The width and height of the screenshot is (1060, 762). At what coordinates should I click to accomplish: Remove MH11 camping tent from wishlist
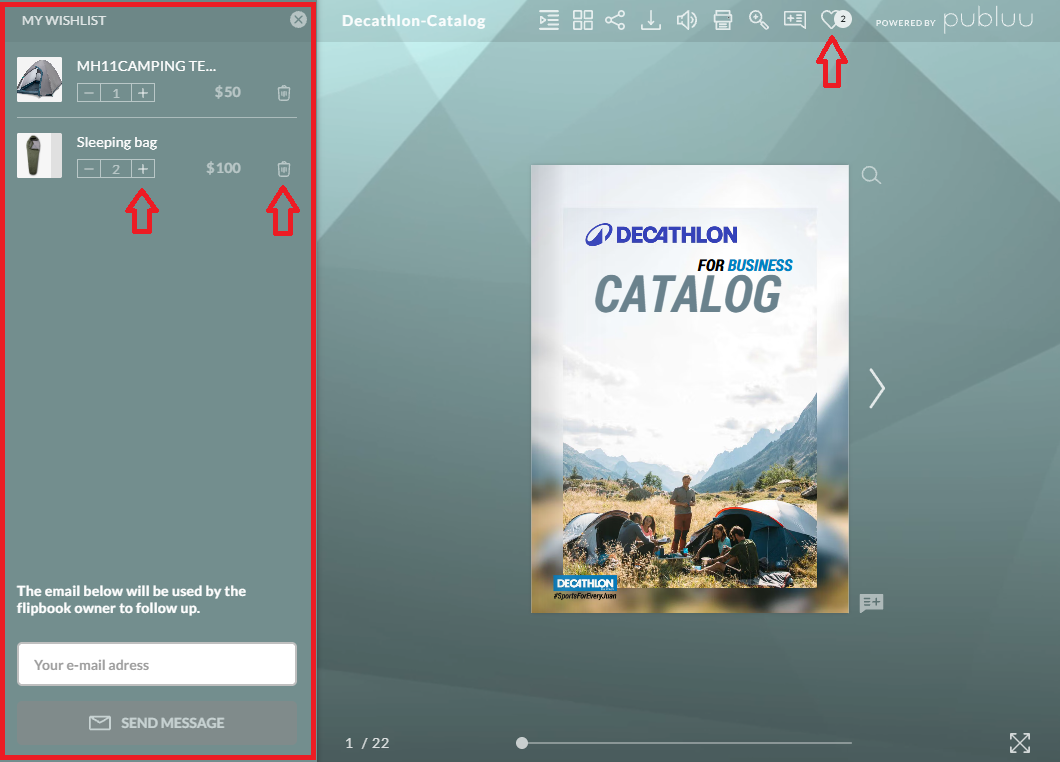click(x=284, y=93)
